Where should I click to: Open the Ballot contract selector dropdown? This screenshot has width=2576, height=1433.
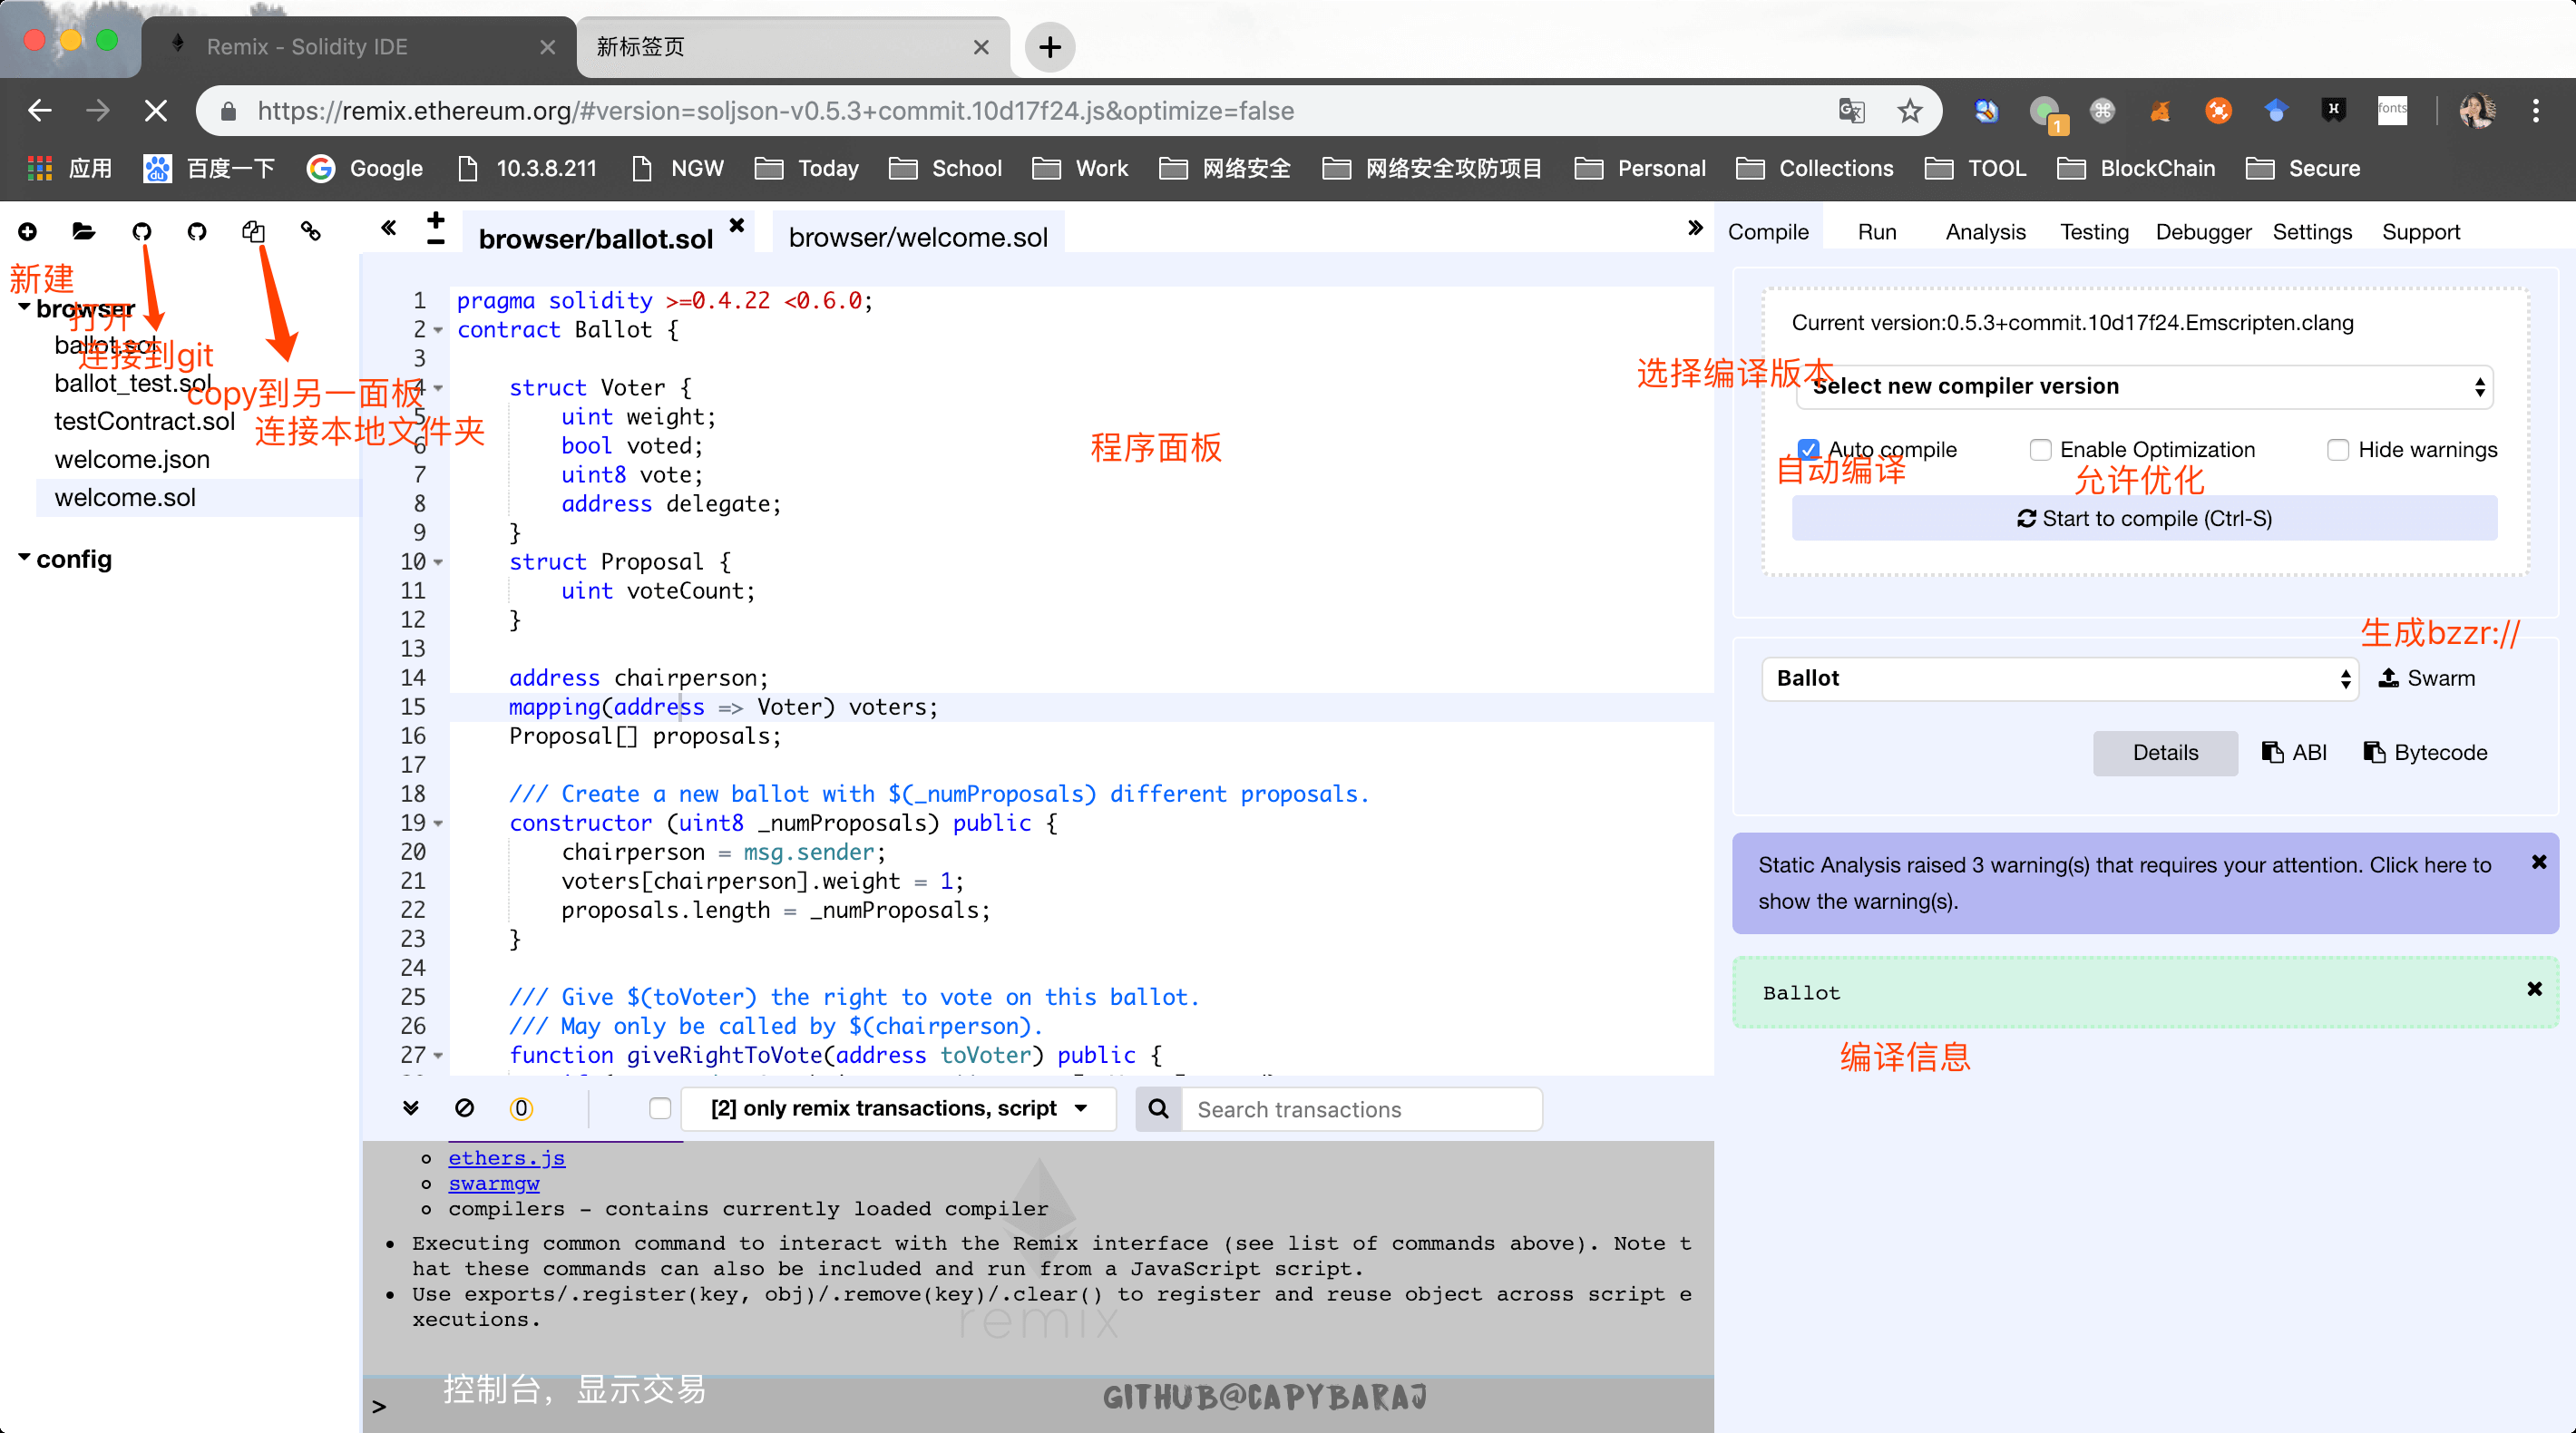click(2060, 678)
